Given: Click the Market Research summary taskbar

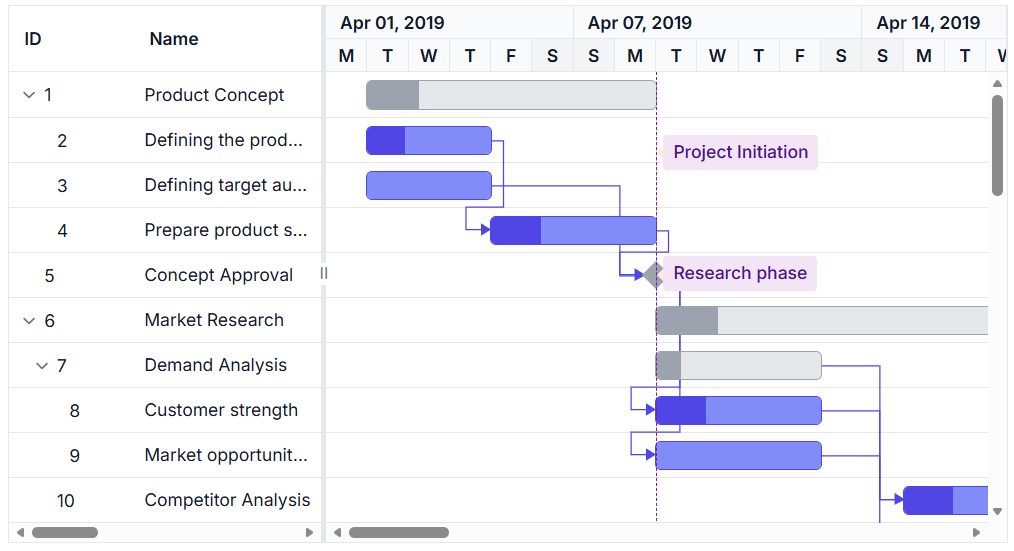Looking at the screenshot, I should point(822,321).
